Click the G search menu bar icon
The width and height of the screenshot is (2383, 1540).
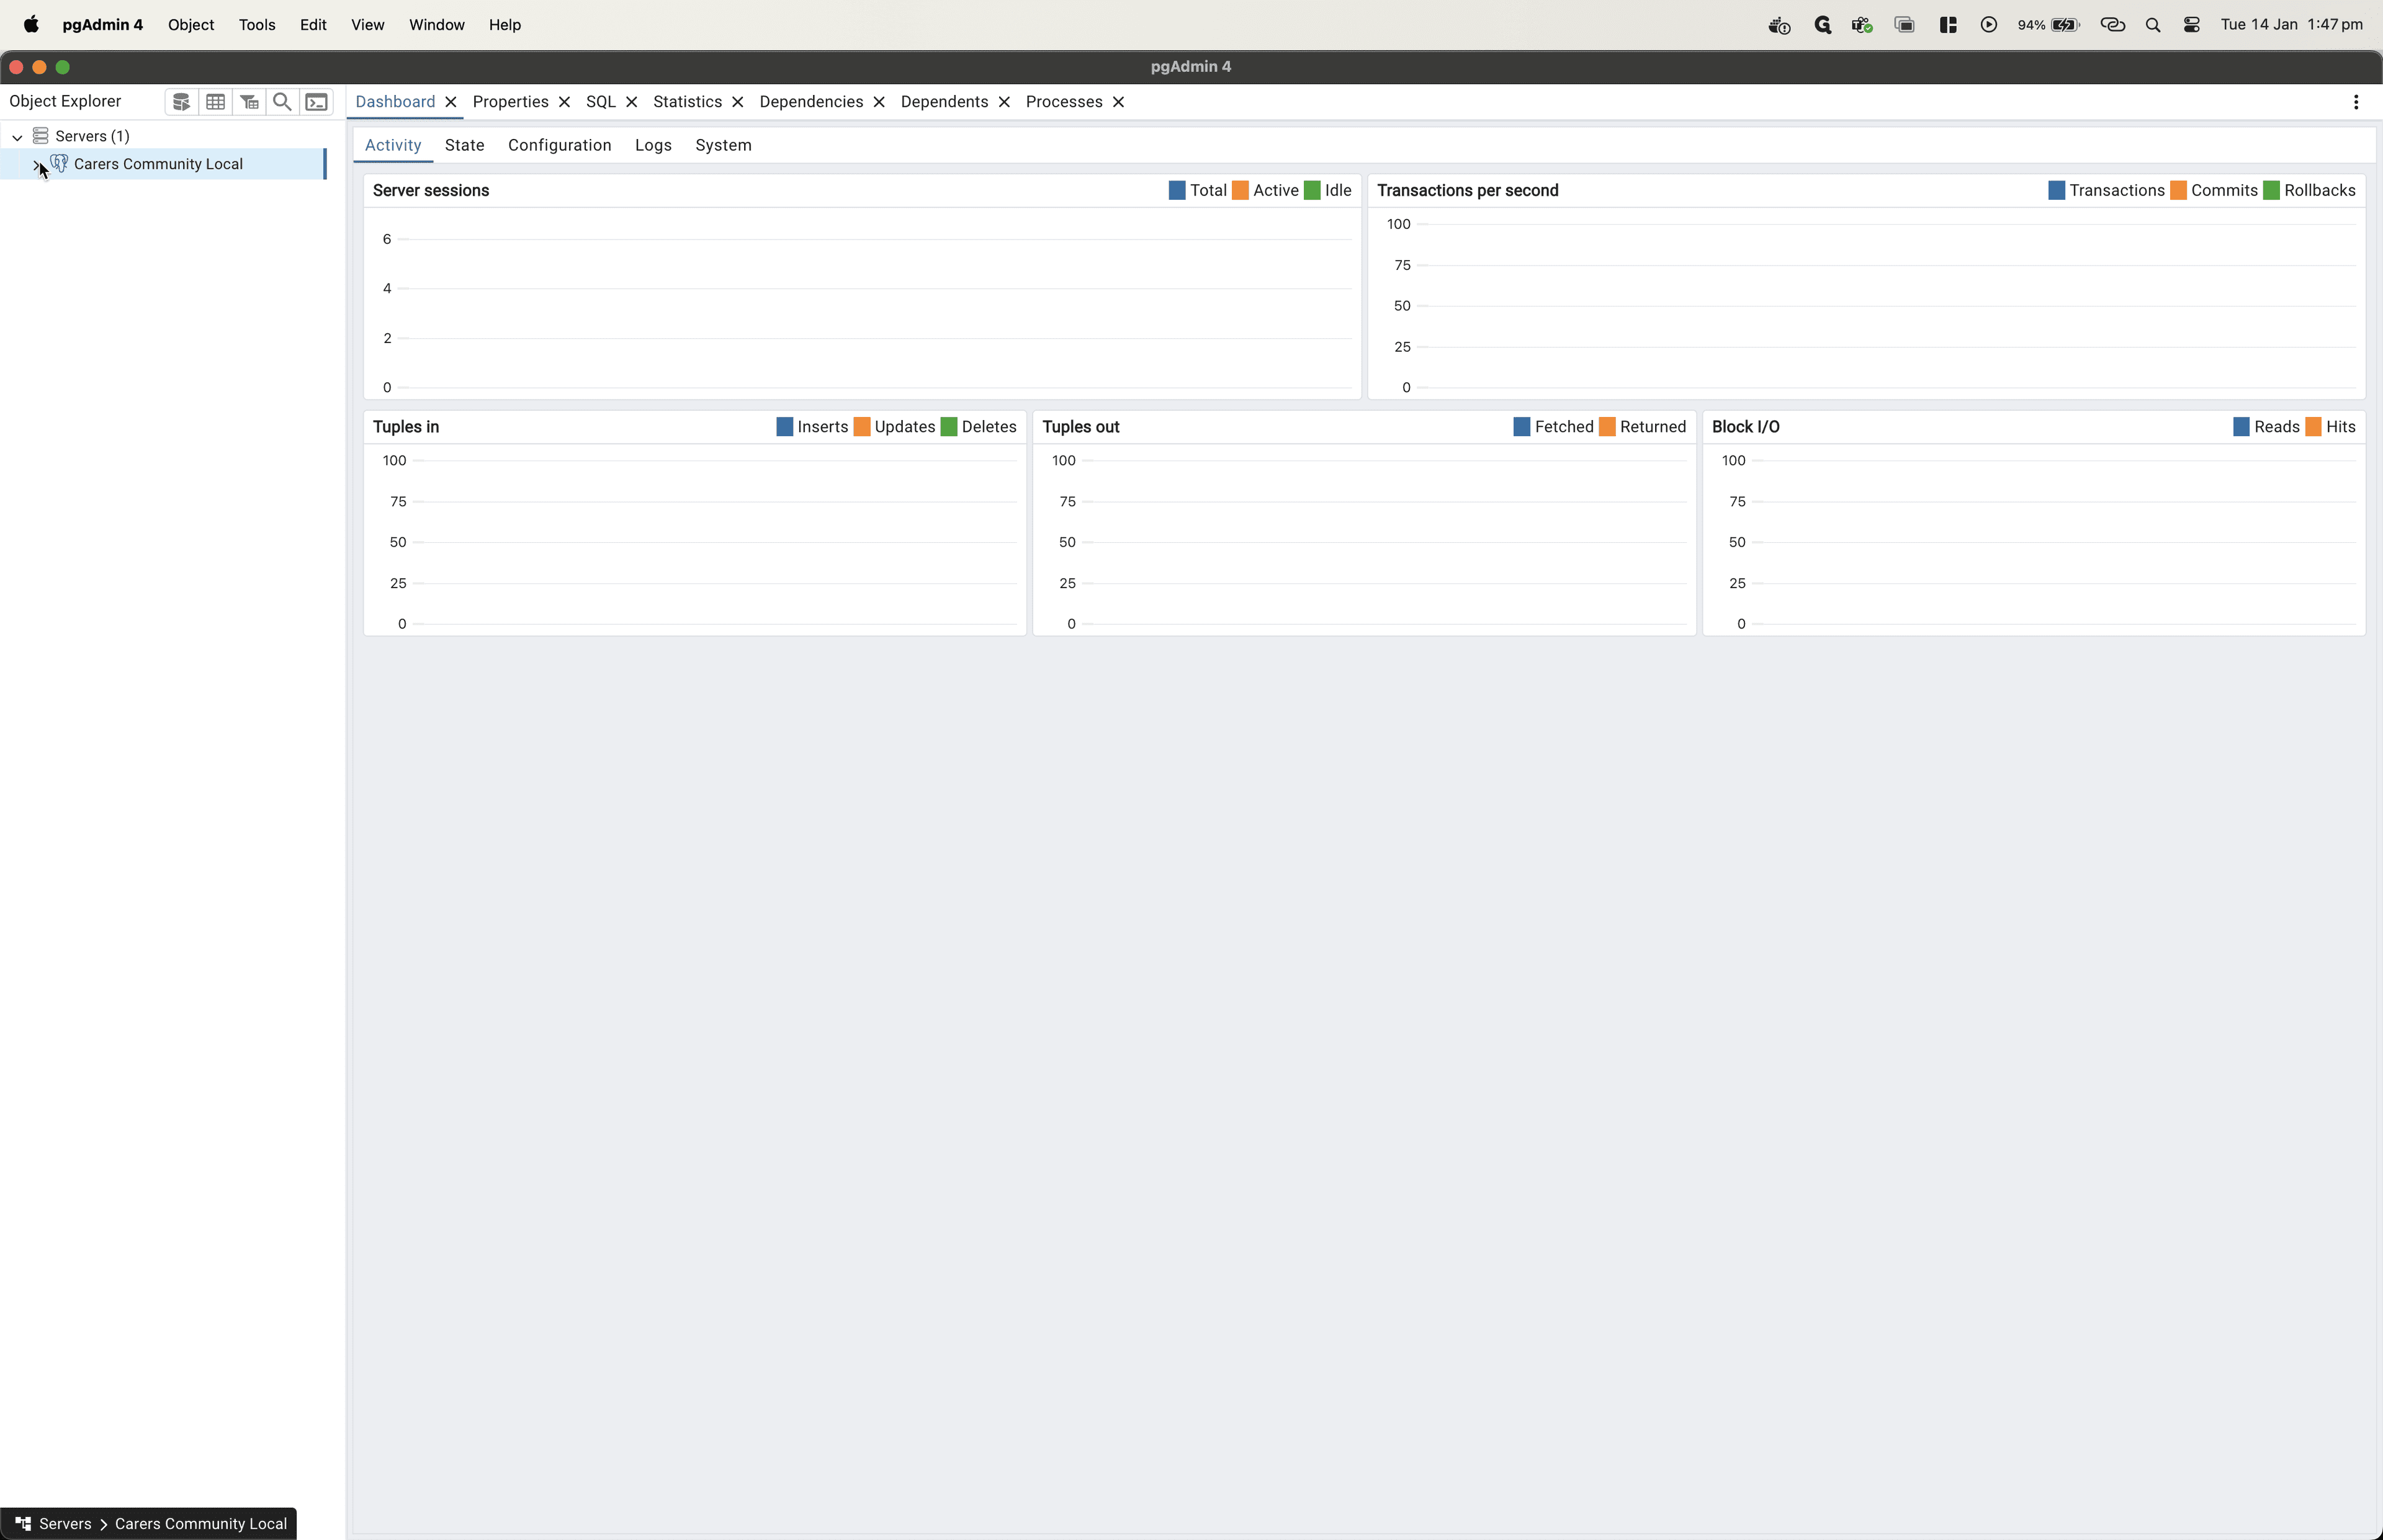coord(1822,25)
